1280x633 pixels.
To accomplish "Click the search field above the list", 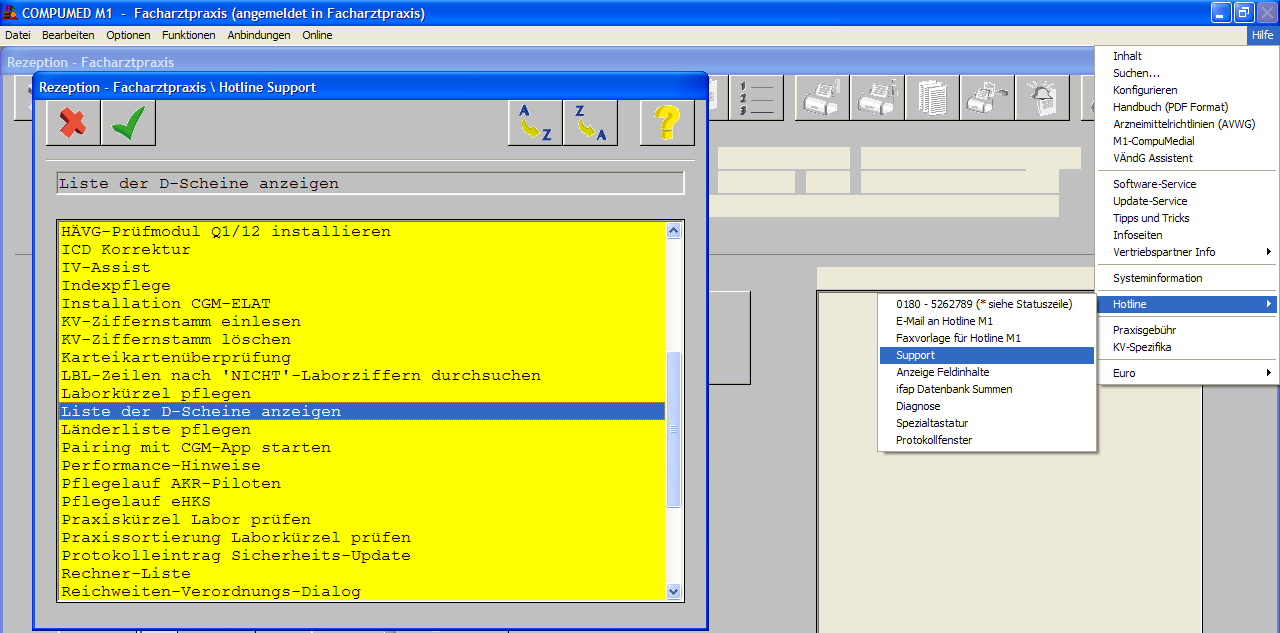I will point(370,183).
